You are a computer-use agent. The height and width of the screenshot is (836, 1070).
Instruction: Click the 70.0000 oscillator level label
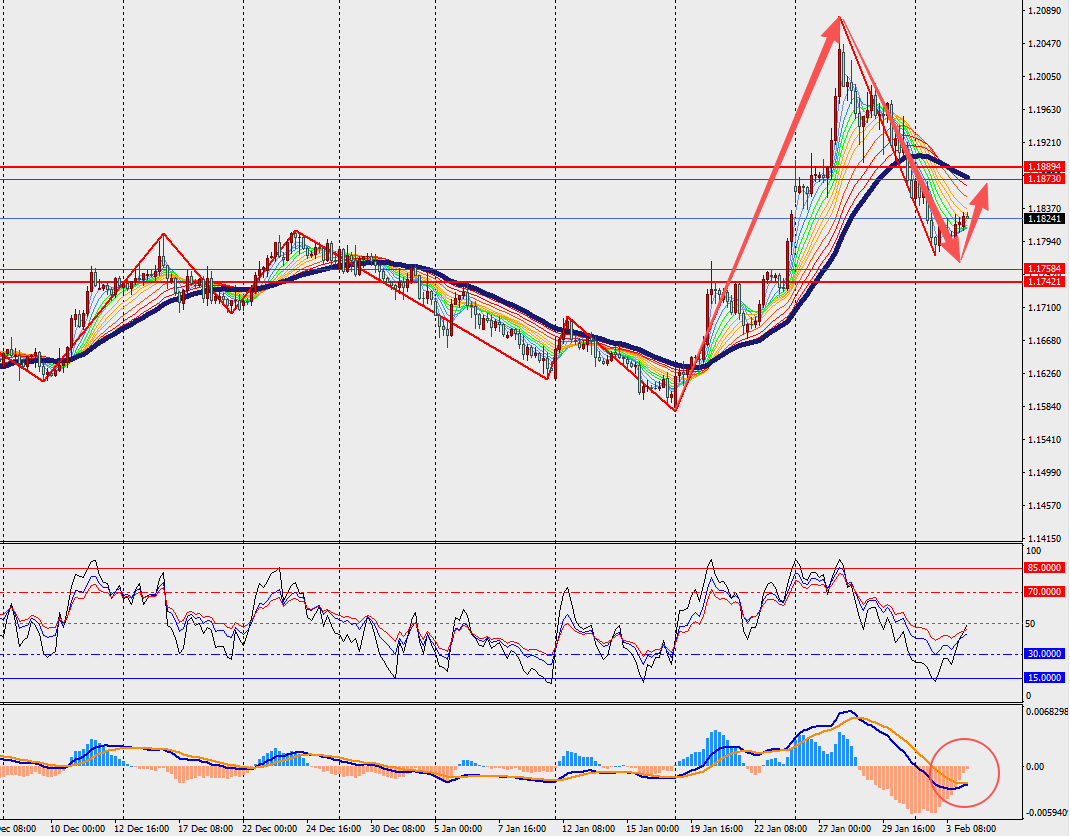(1043, 592)
